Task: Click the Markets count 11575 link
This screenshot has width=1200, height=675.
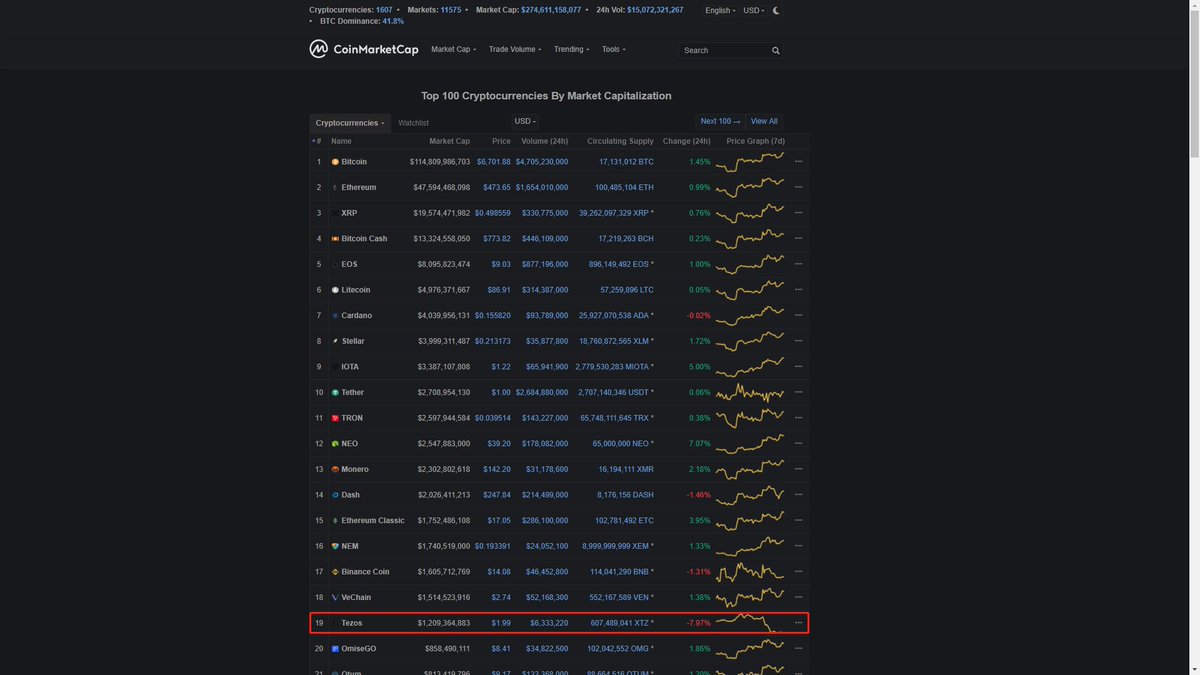Action: 451,10
